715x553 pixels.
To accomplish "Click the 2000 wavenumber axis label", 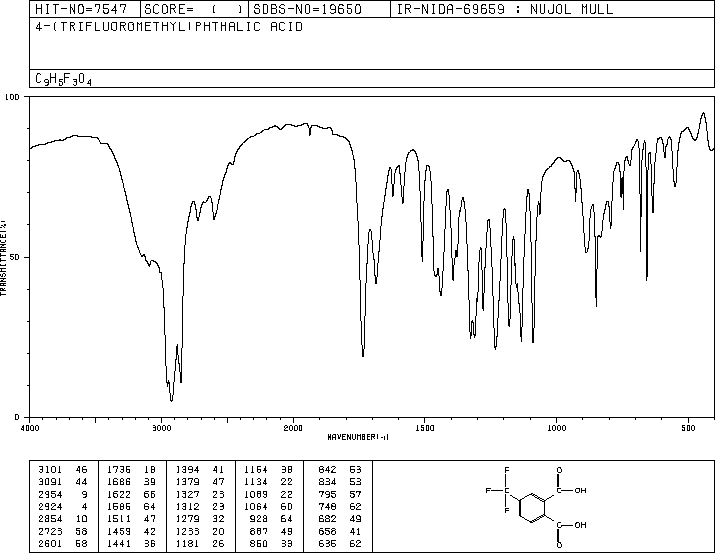I will pos(293,428).
